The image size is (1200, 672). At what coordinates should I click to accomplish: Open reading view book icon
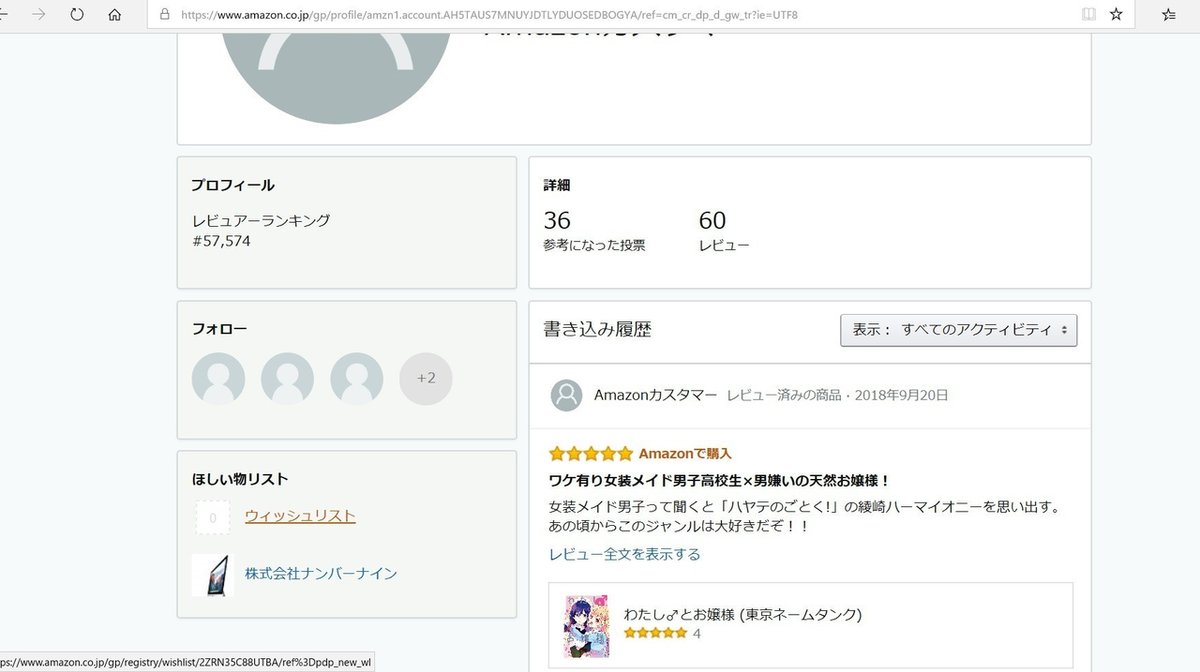pos(1088,14)
